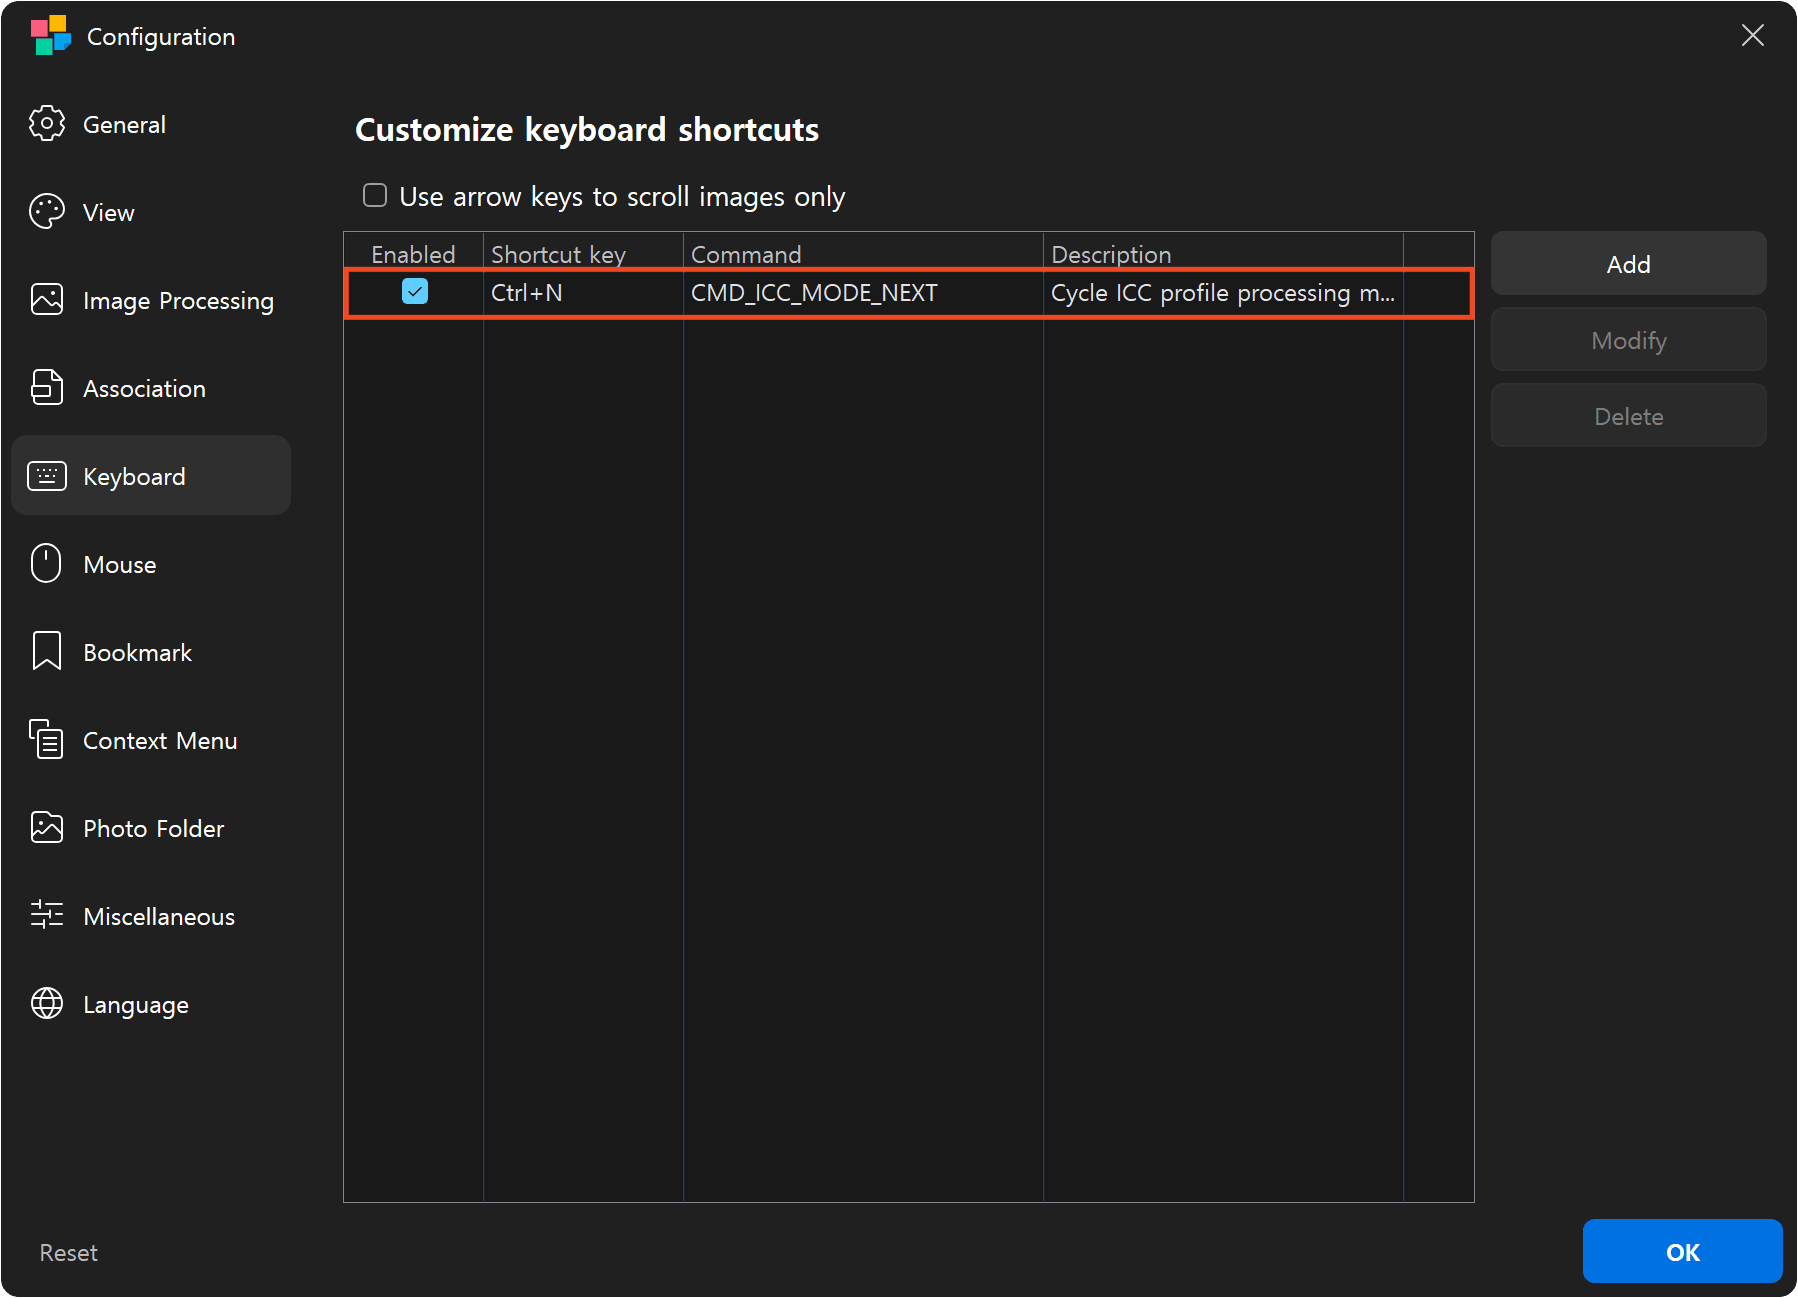Open Language settings page
The width and height of the screenshot is (1798, 1298).
pos(151,1004)
